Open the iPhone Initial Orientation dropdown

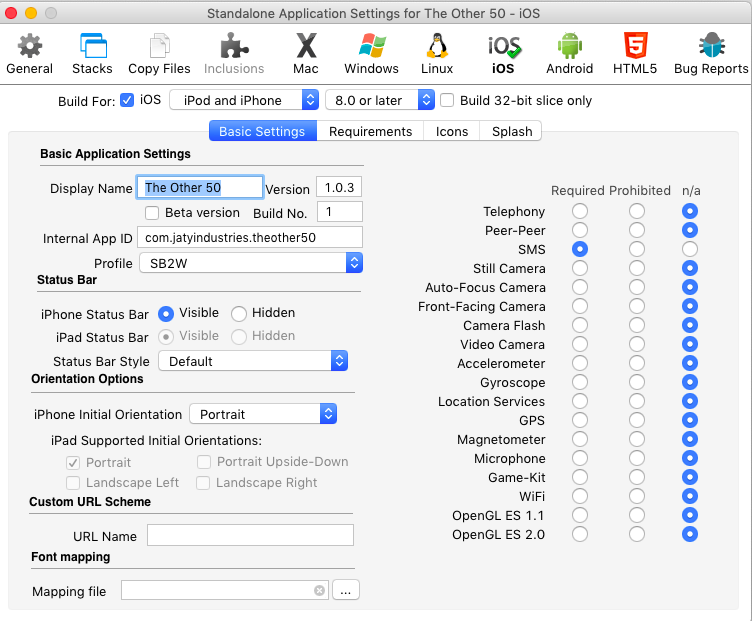(263, 414)
